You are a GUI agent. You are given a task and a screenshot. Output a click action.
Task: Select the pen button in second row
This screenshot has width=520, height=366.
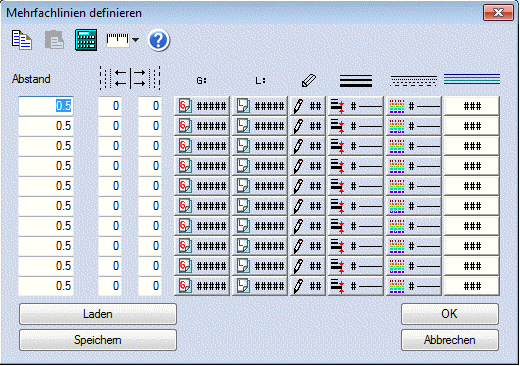[x=307, y=126]
